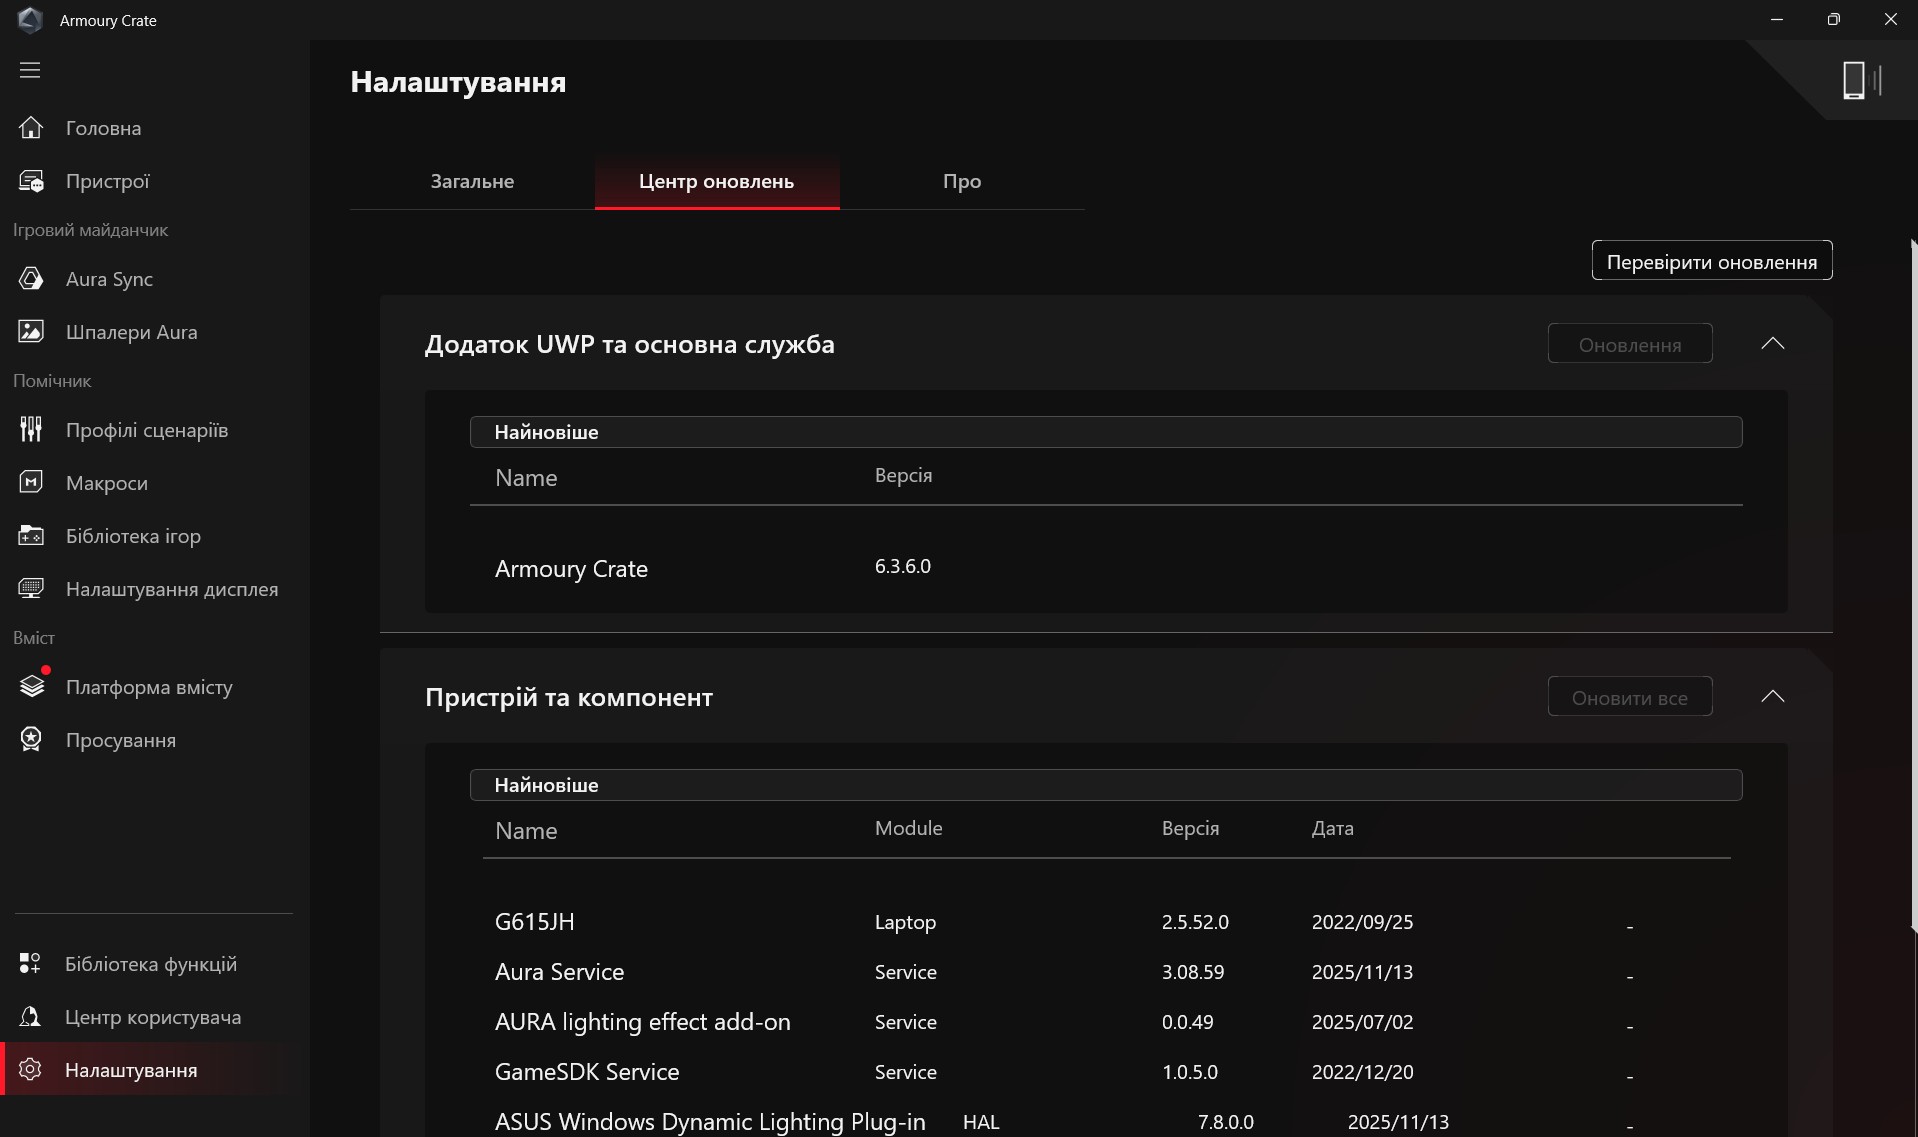Open the Головна home icon
This screenshot has height=1137, width=1918.
point(31,128)
